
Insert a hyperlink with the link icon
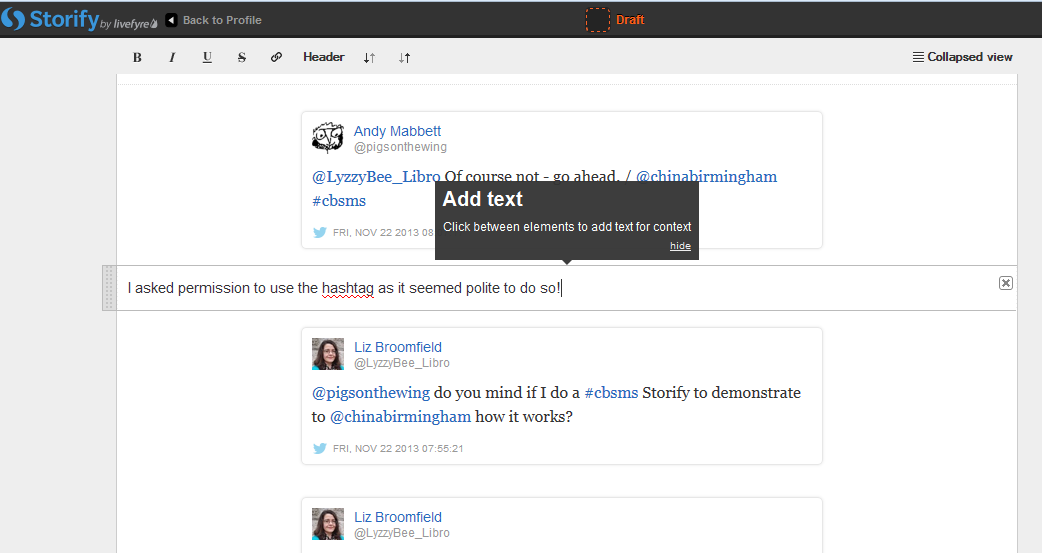[277, 58]
